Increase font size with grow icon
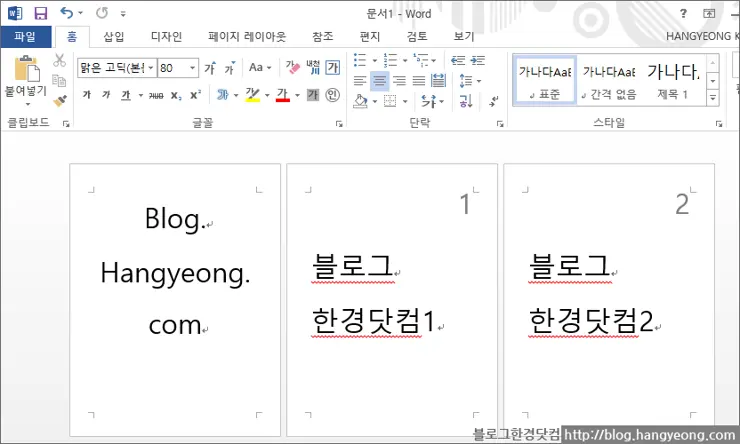Screen dimensions: 740x444 (210, 68)
